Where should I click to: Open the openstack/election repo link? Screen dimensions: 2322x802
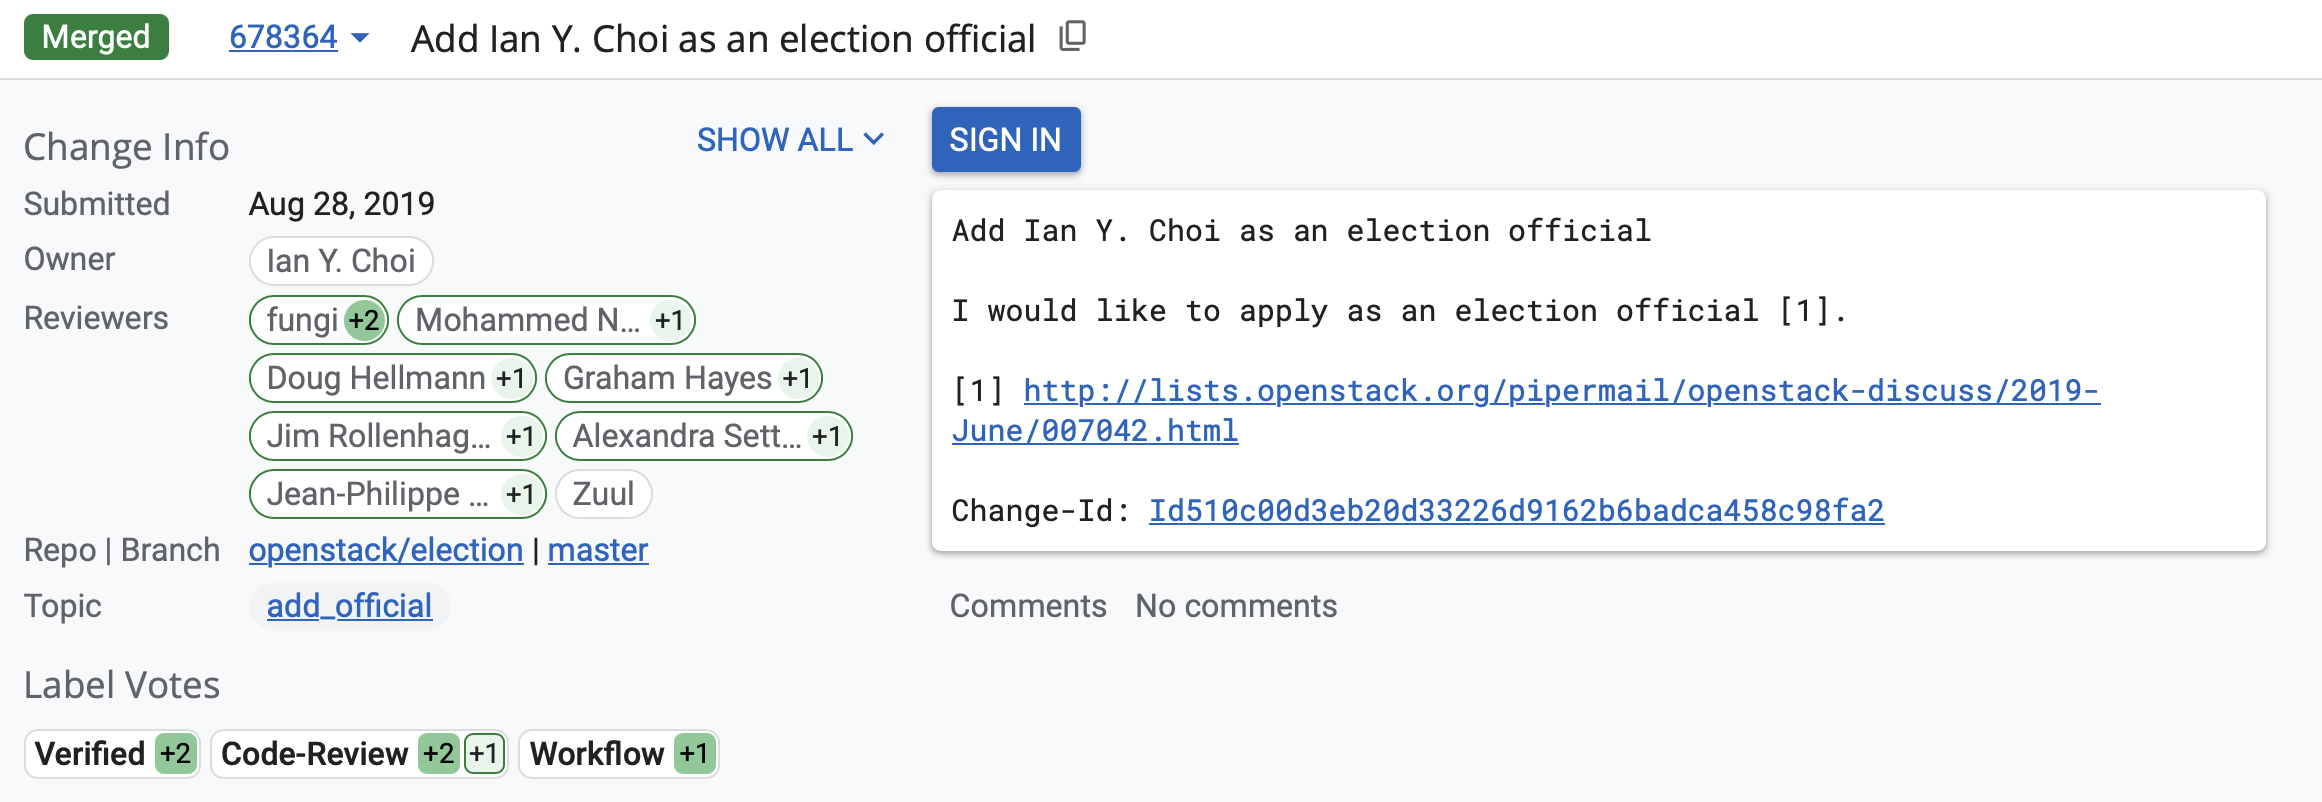386,550
